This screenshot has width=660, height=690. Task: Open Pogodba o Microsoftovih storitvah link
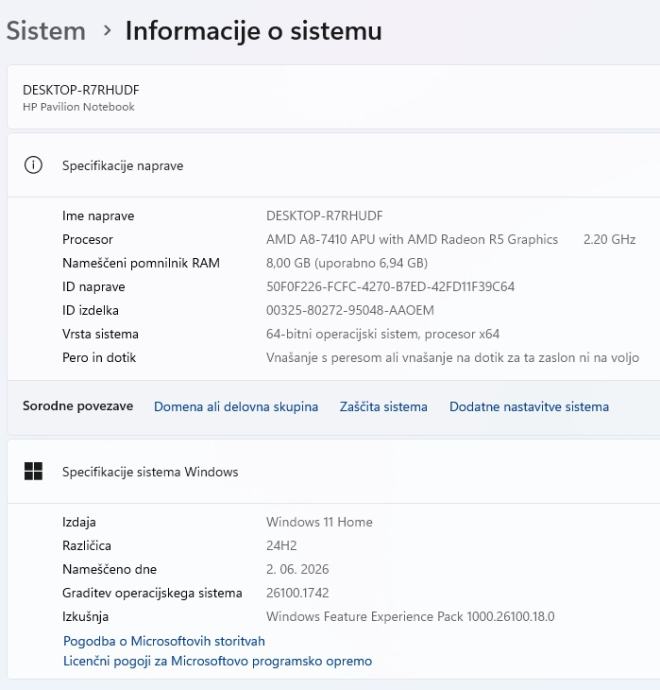click(x=164, y=641)
